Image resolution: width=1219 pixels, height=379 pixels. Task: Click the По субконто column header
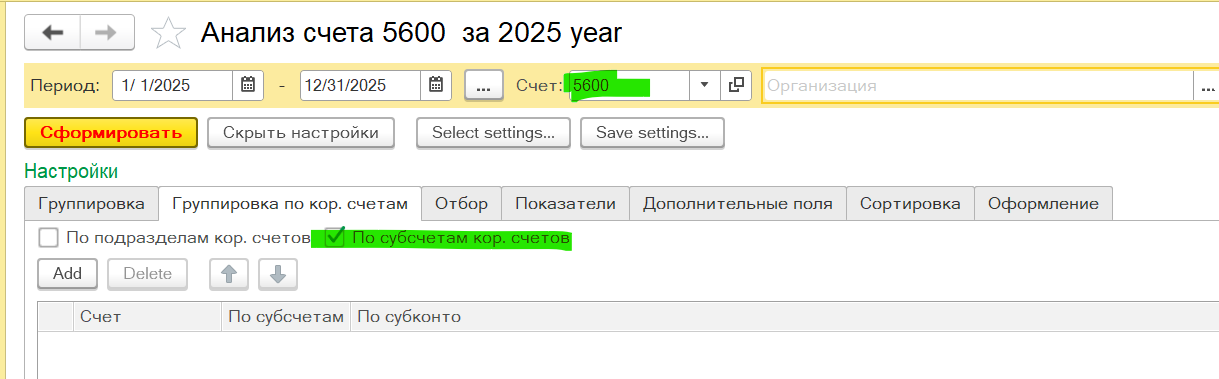point(784,316)
